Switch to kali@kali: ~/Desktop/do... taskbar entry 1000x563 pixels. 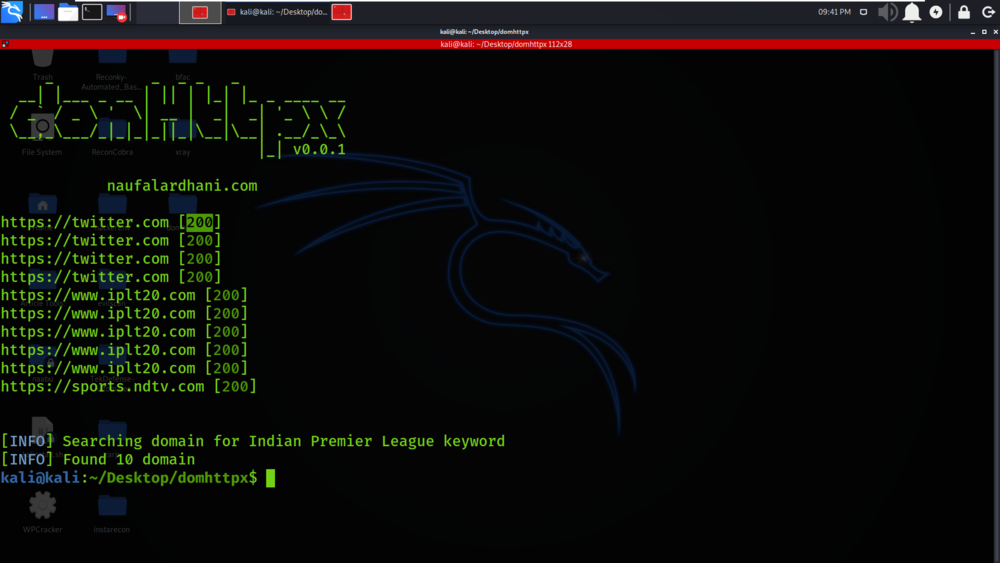coord(278,12)
